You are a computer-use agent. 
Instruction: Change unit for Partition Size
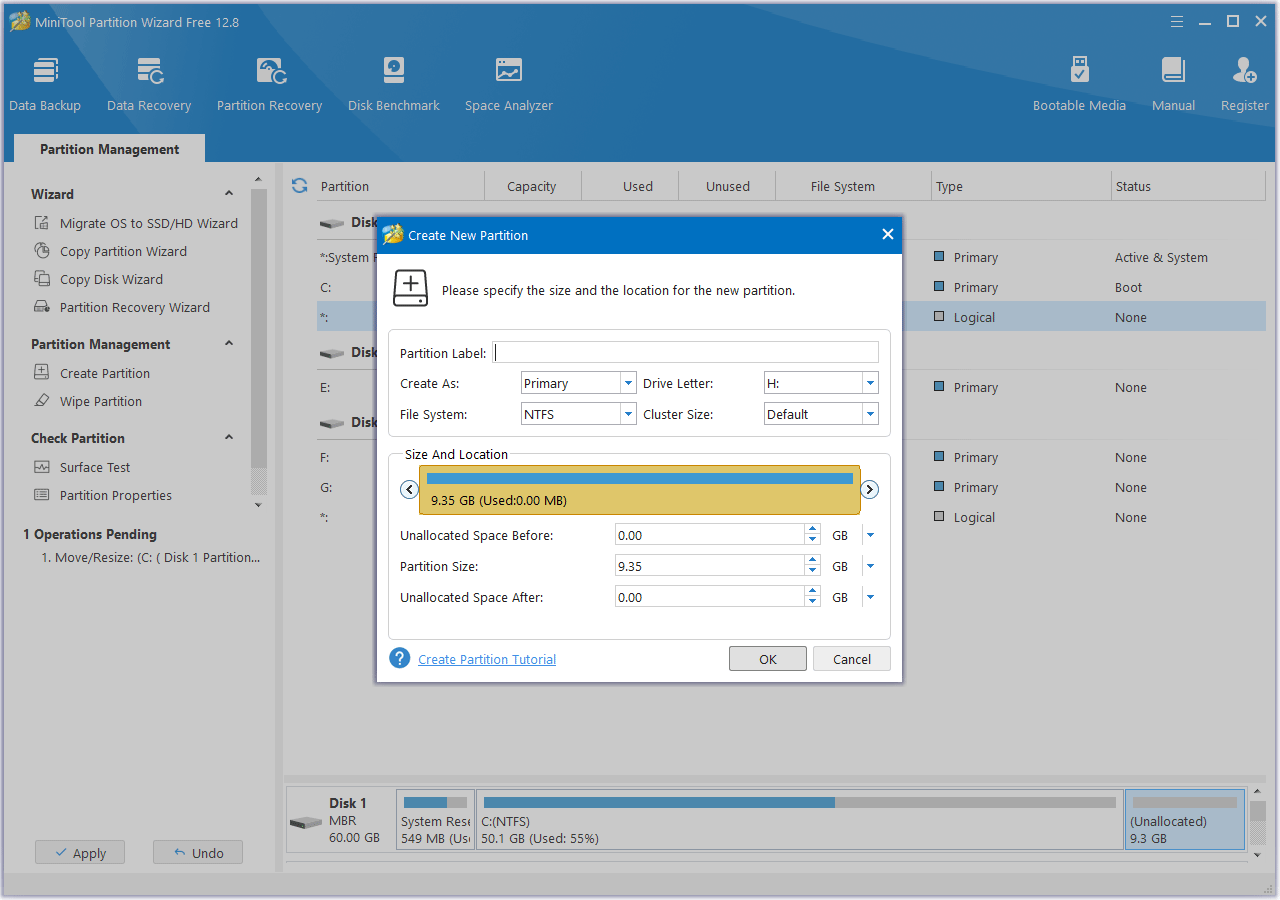coord(870,567)
